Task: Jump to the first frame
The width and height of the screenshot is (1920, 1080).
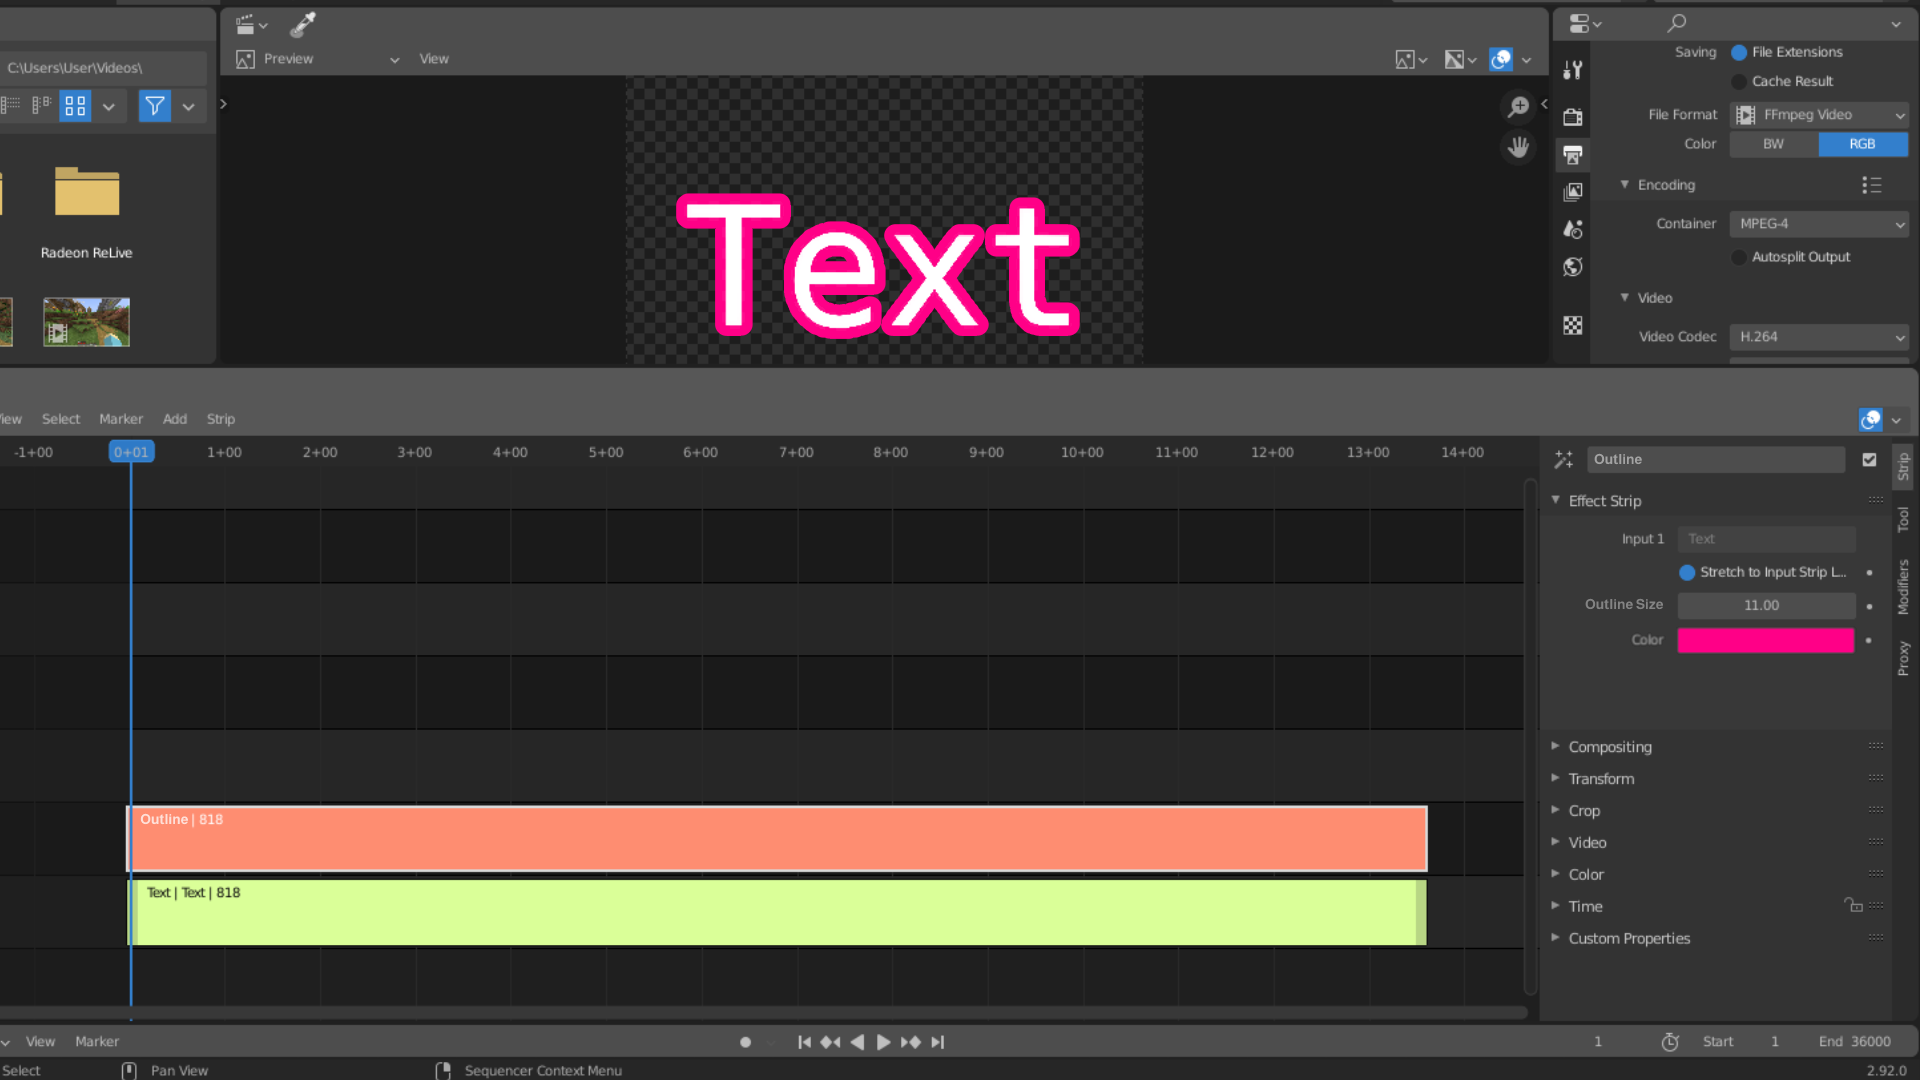Action: (804, 1042)
